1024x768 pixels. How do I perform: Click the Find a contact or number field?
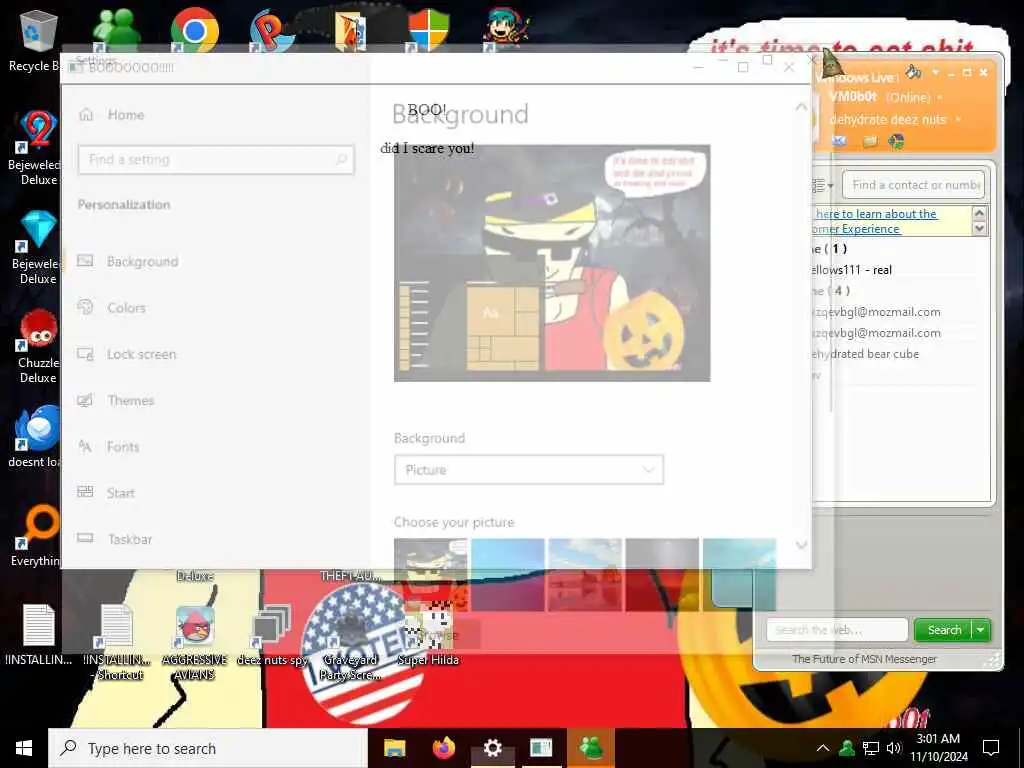pyautogui.click(x=914, y=185)
